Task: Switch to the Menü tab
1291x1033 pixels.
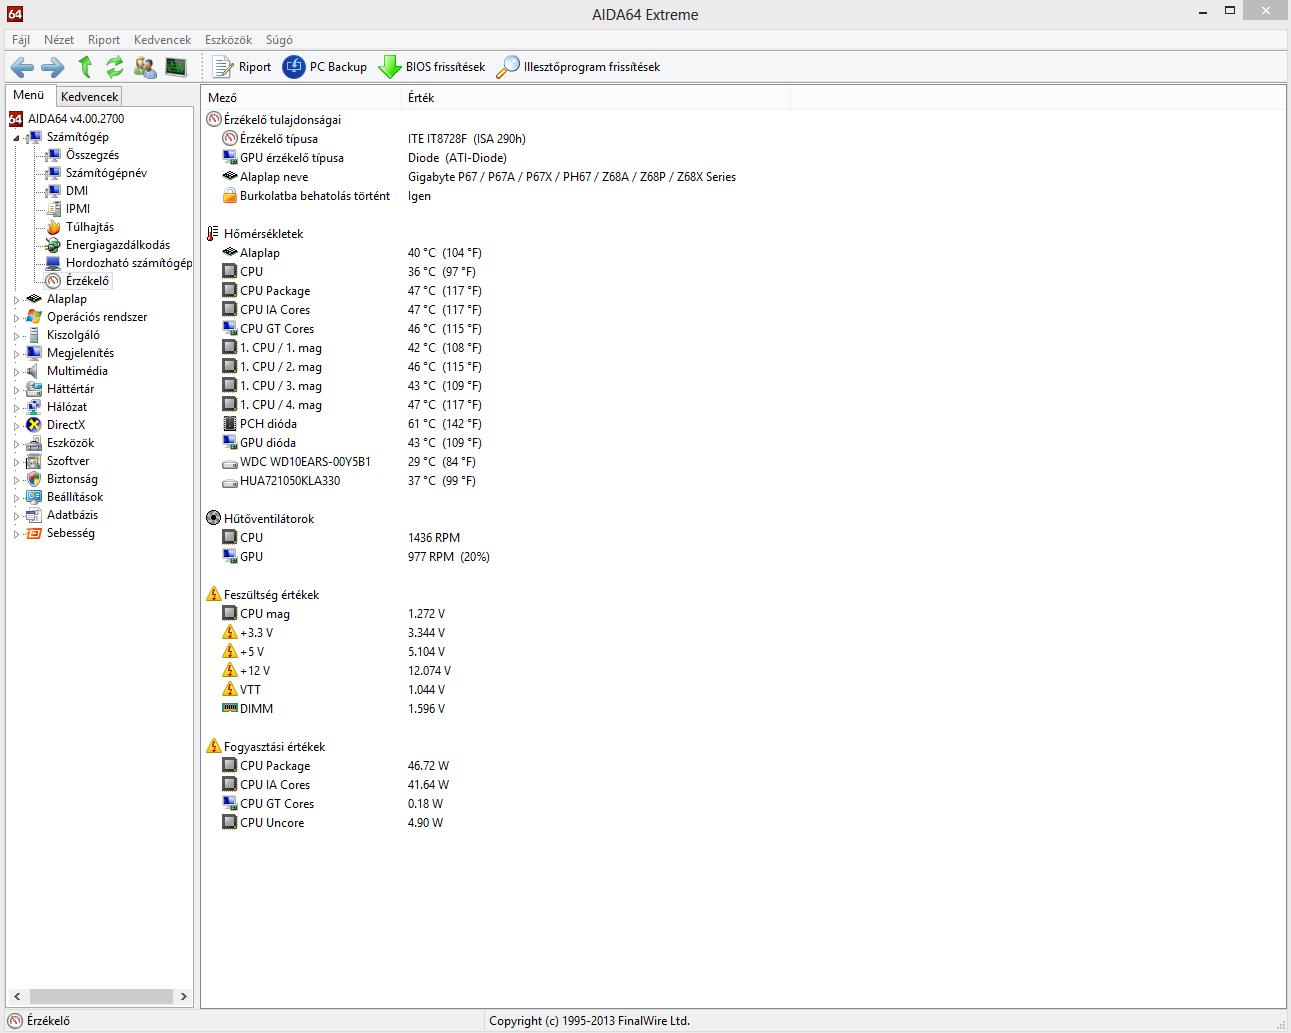Action: [x=29, y=95]
